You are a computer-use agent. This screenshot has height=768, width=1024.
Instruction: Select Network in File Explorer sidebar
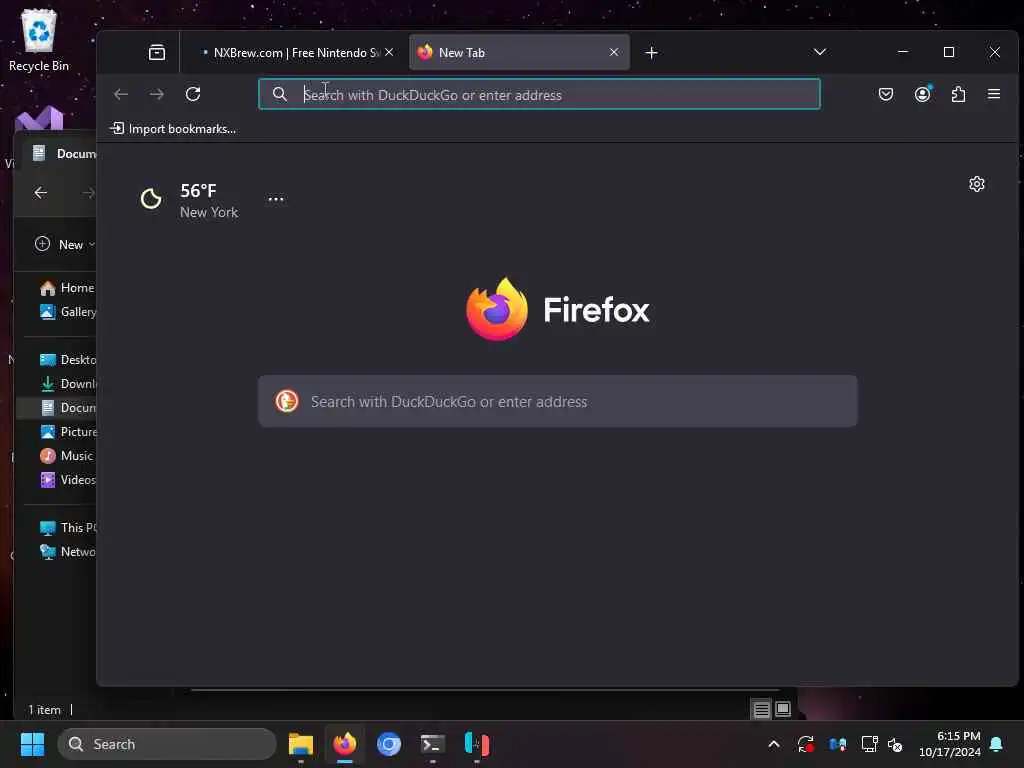pyautogui.click(x=68, y=552)
